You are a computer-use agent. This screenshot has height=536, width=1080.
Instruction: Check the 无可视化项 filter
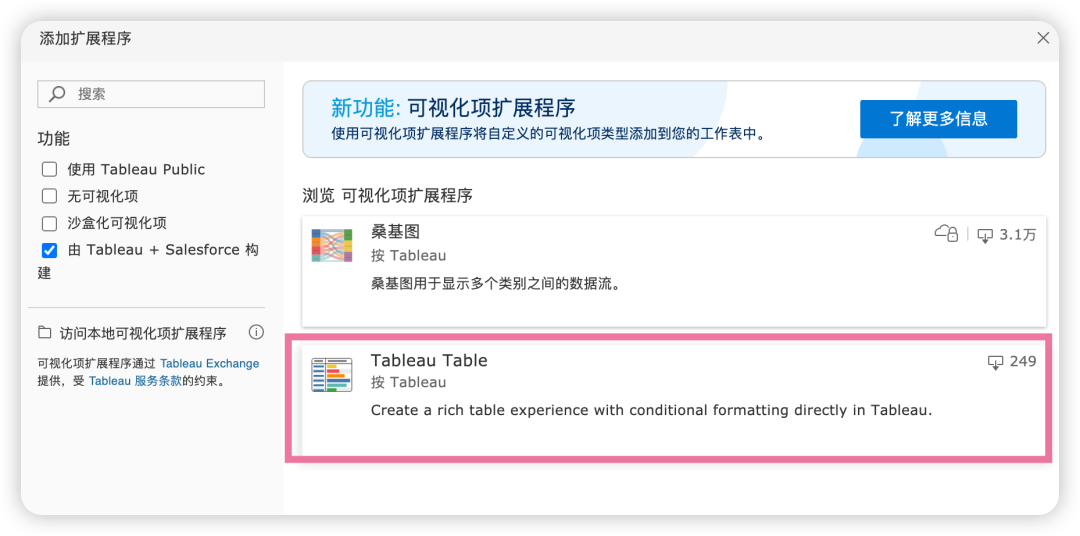(49, 196)
